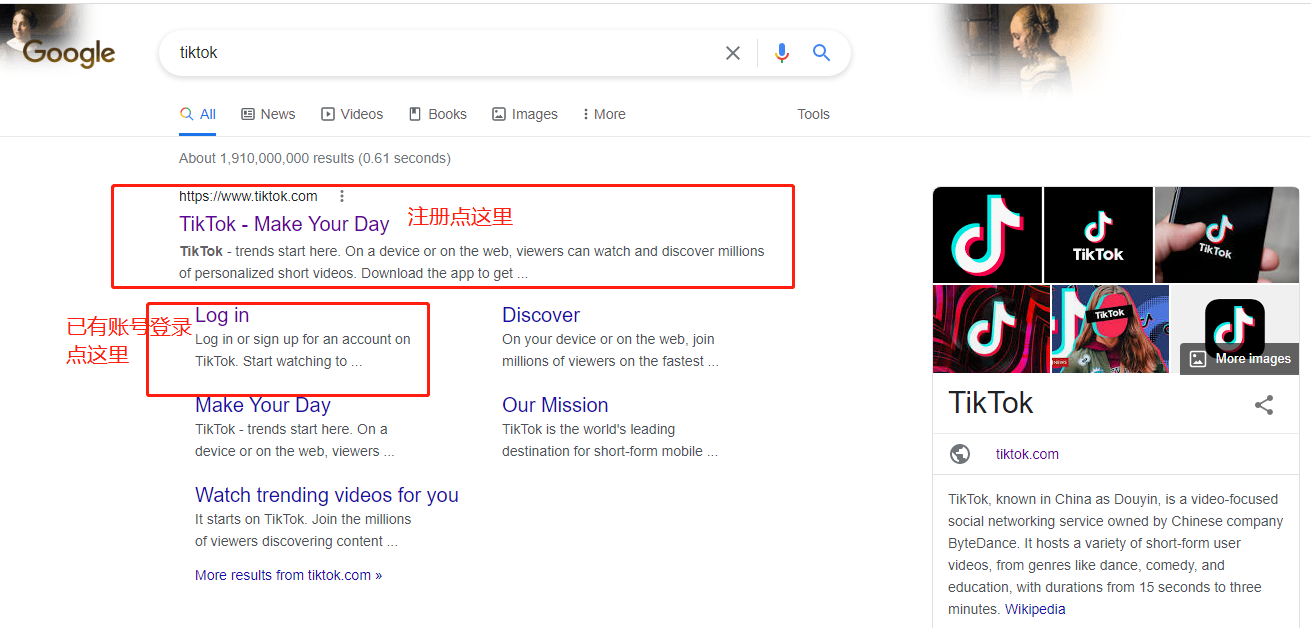Expand the More search options menu

pos(604,114)
